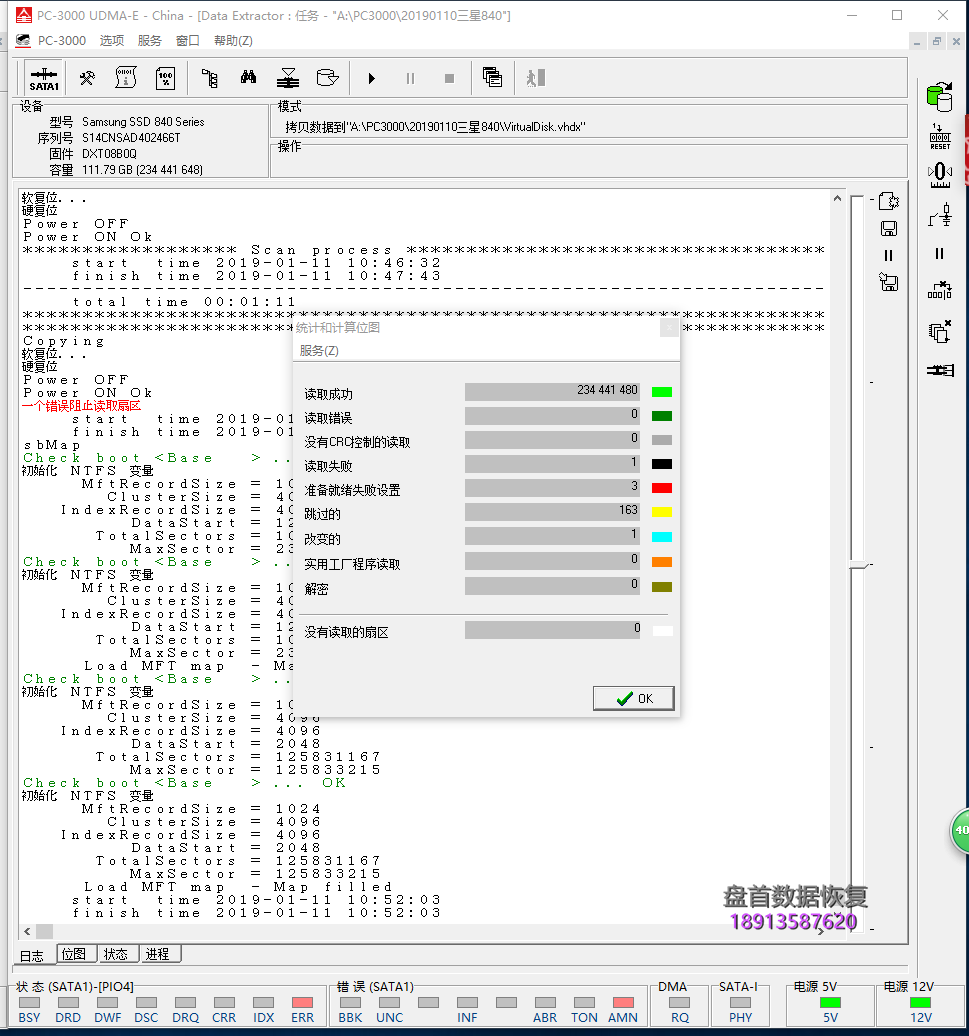The height and width of the screenshot is (1036, 969).
Task: Switch to the 状态 tab
Action: point(115,954)
